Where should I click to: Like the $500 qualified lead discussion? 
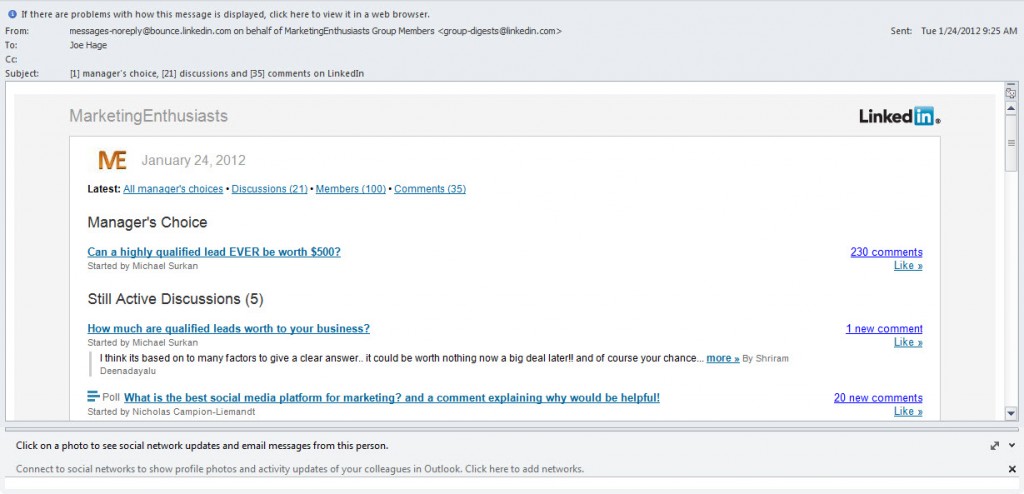pyautogui.click(x=908, y=266)
